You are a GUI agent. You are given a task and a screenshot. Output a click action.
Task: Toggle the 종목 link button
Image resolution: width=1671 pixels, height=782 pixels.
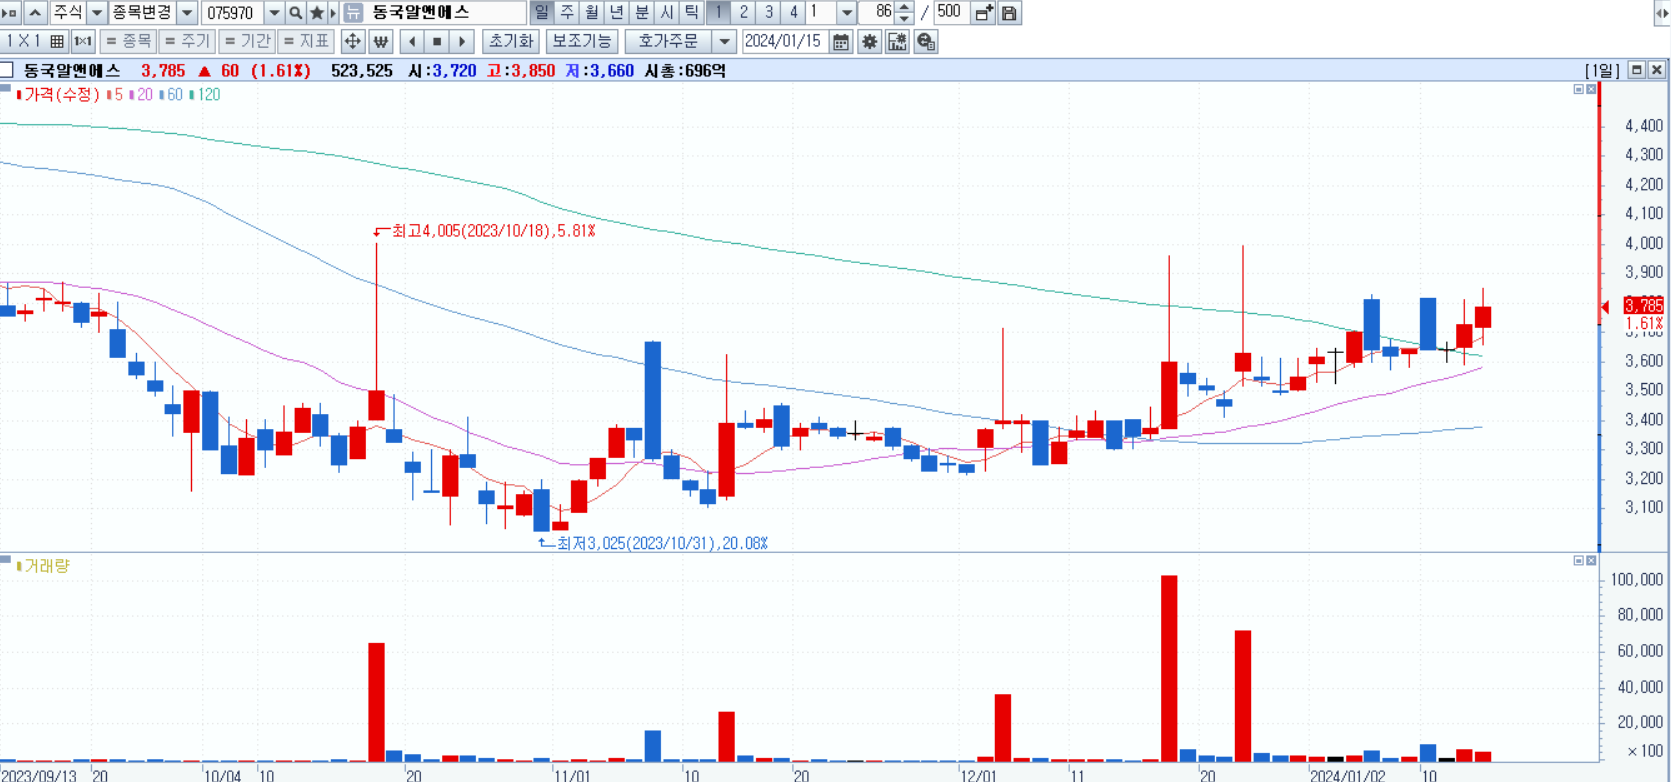128,42
